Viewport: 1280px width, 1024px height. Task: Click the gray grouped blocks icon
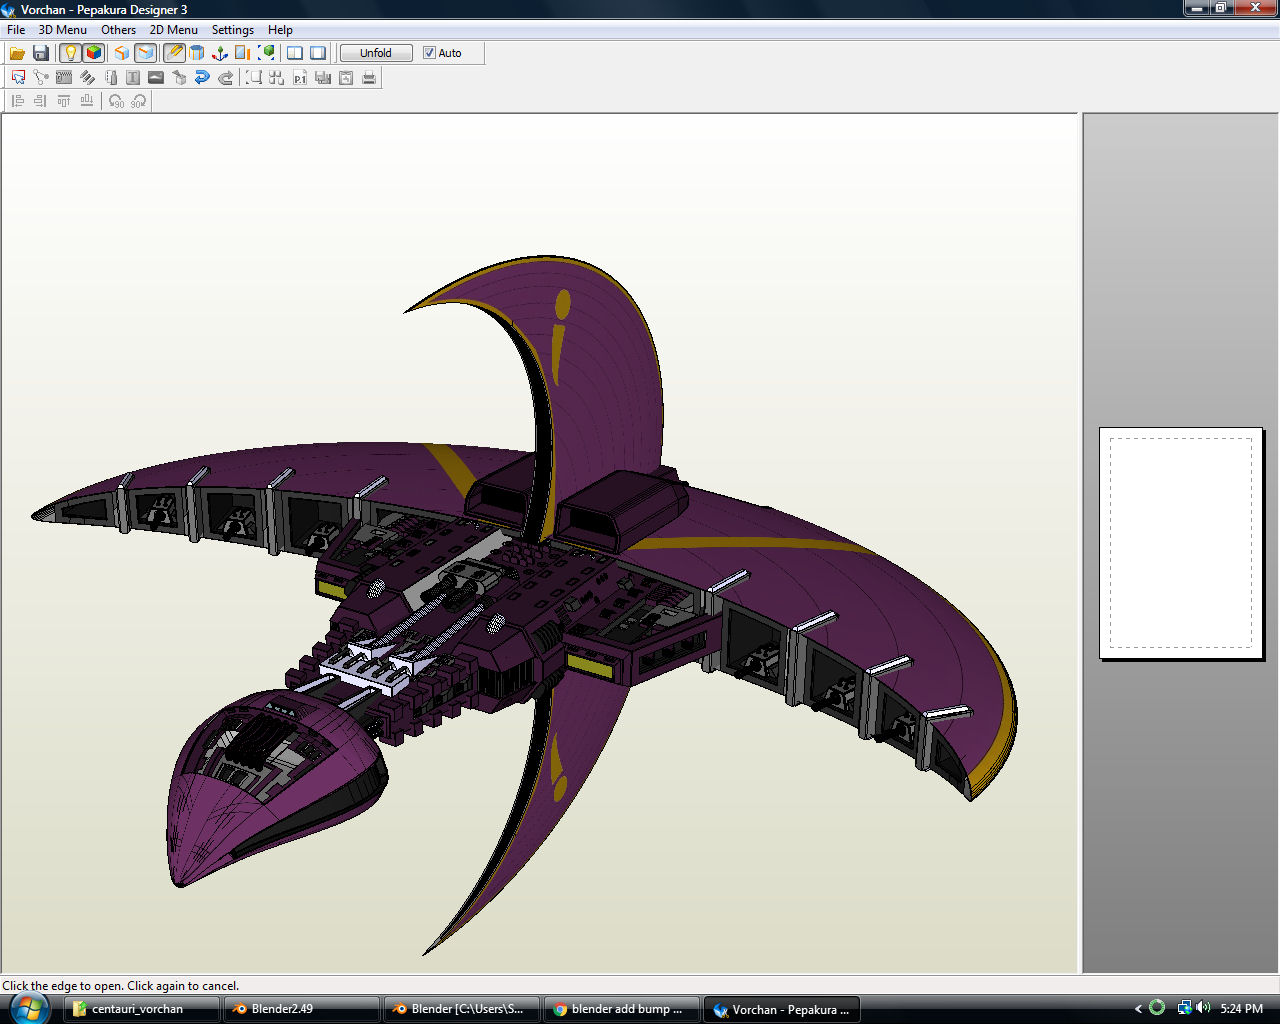323,77
